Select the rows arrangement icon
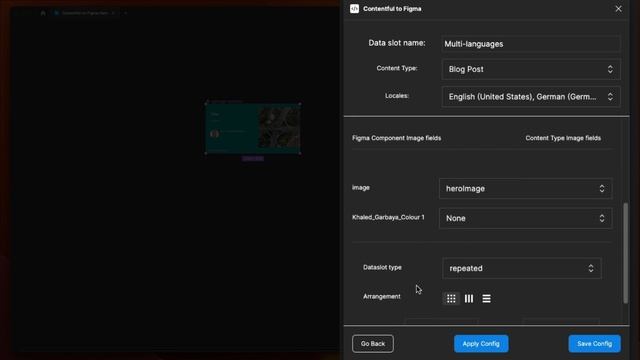The width and height of the screenshot is (640, 360). [486, 298]
